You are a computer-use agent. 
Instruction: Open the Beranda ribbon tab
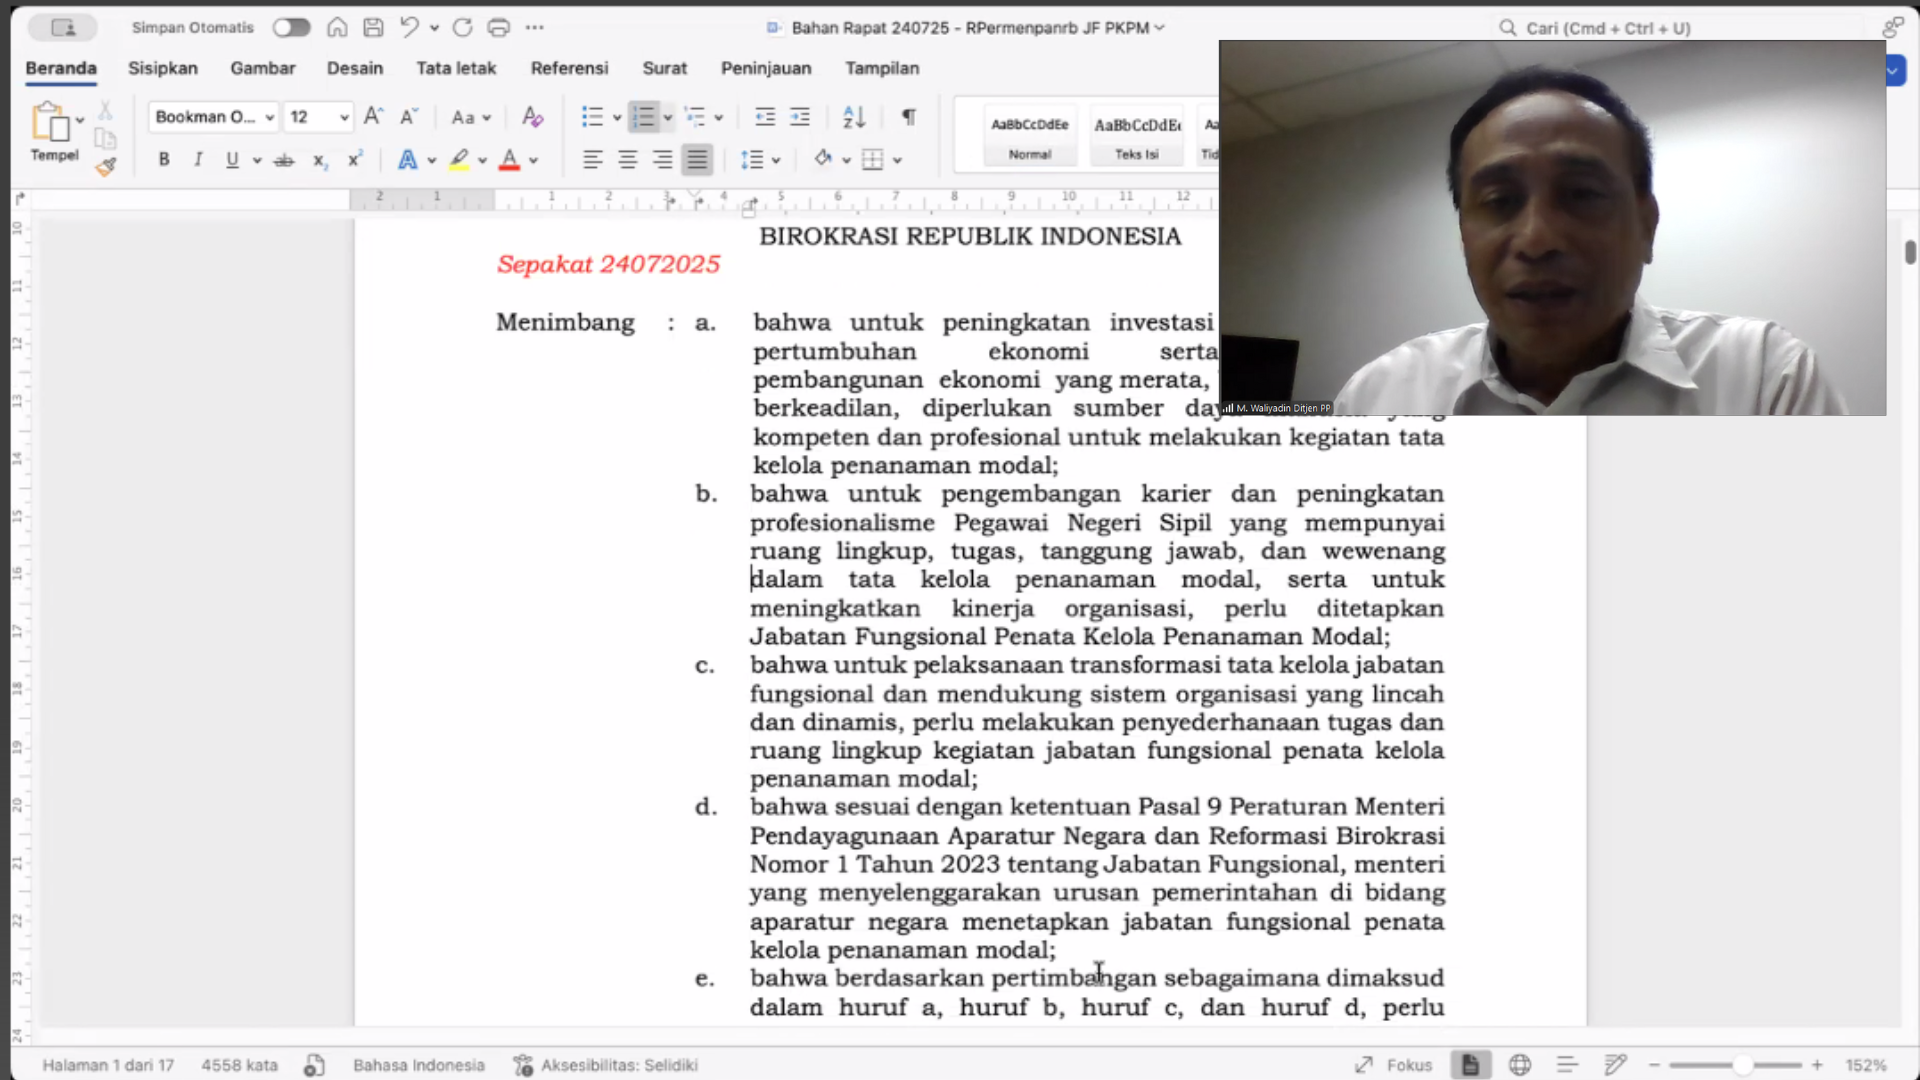pyautogui.click(x=61, y=68)
